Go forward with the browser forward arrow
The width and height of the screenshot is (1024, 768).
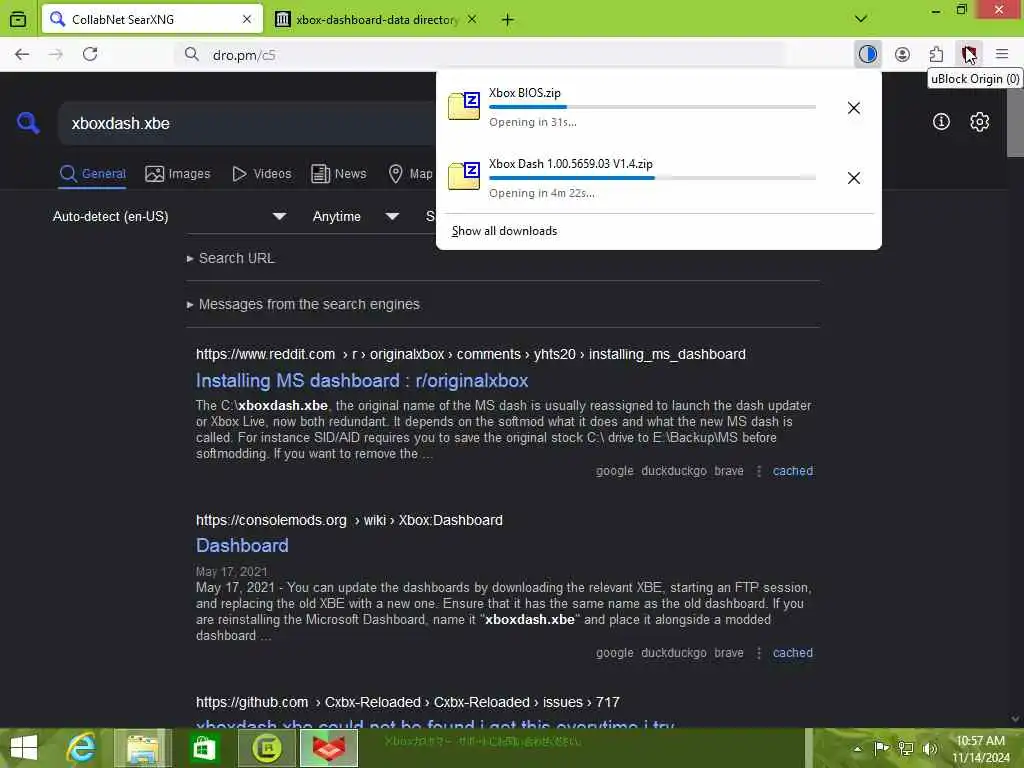[56, 54]
